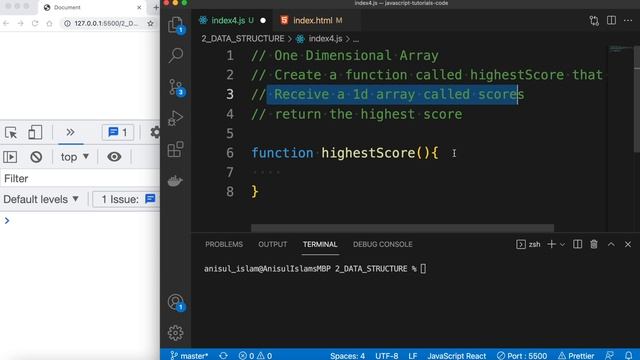Open DevTools settings gear
Screen dimensions: 640x360
point(155,132)
